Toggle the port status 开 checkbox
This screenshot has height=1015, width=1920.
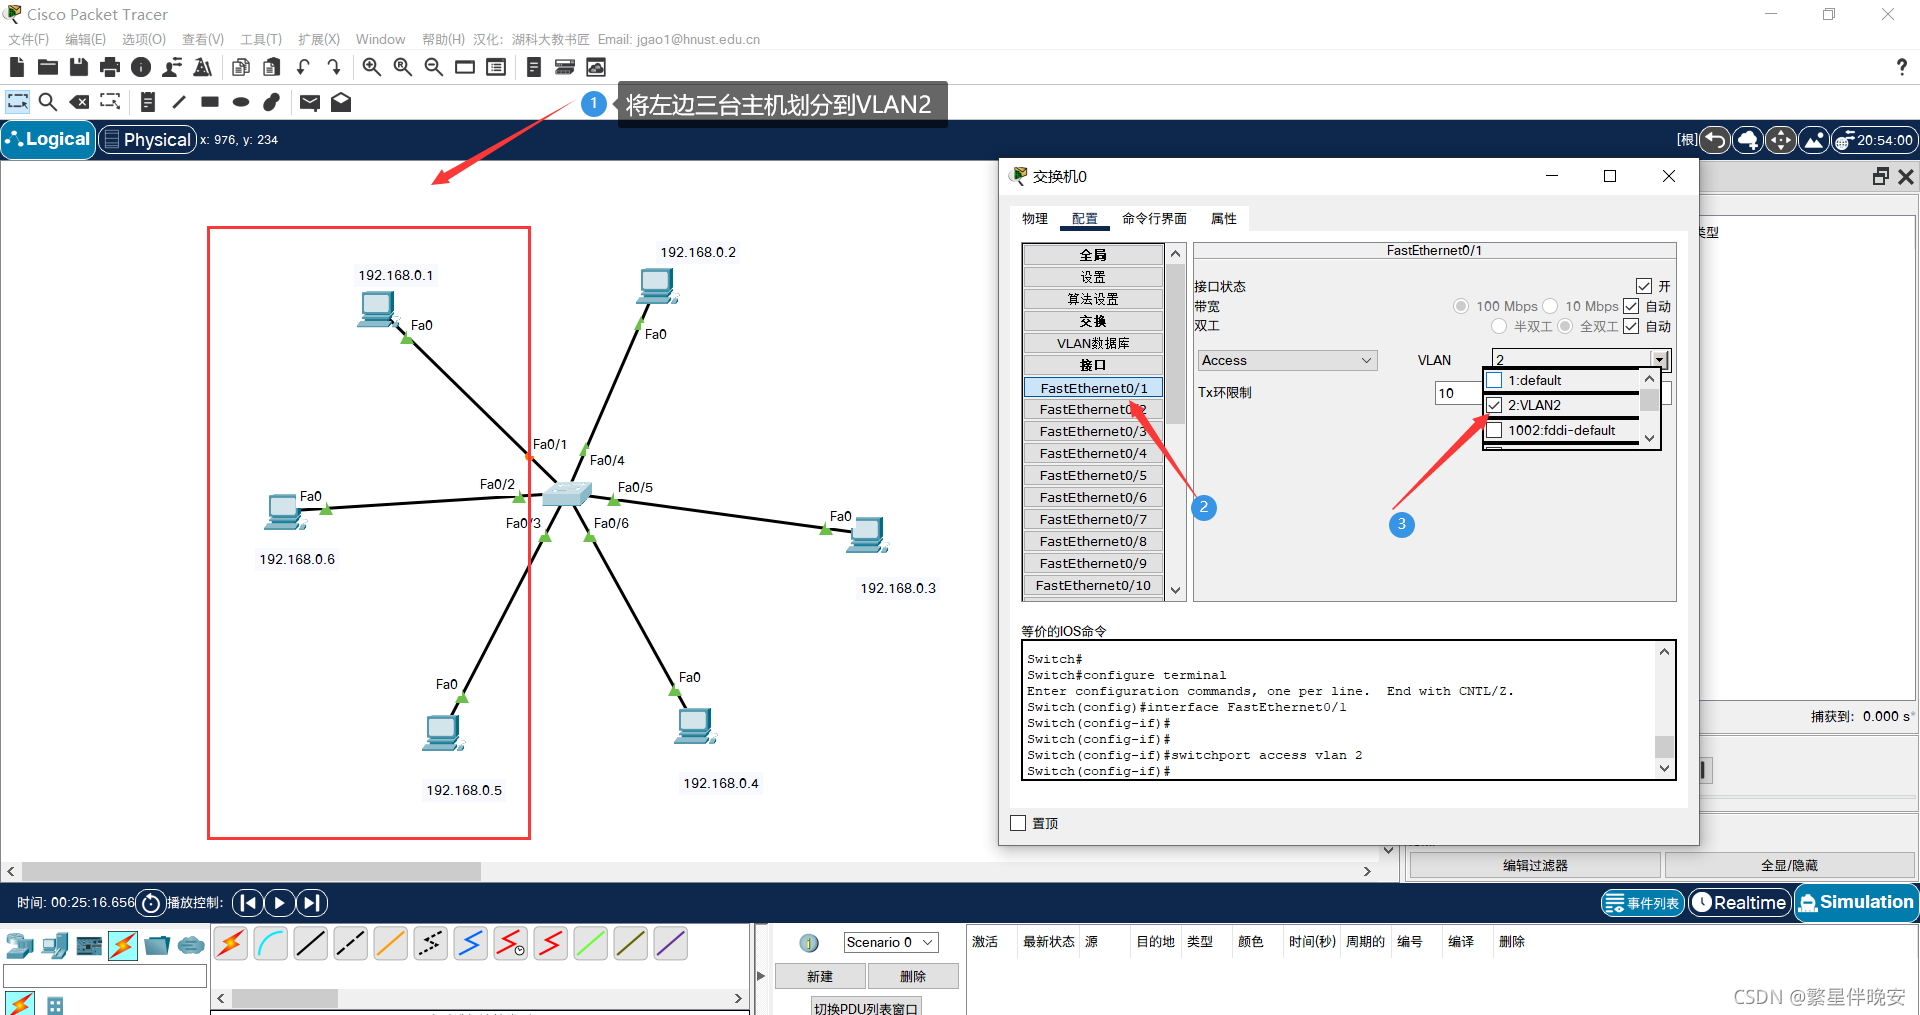[1644, 286]
